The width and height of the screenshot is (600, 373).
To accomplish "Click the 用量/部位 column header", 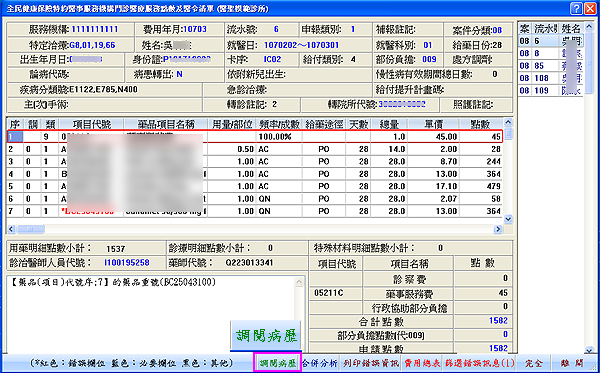I will tap(232, 124).
